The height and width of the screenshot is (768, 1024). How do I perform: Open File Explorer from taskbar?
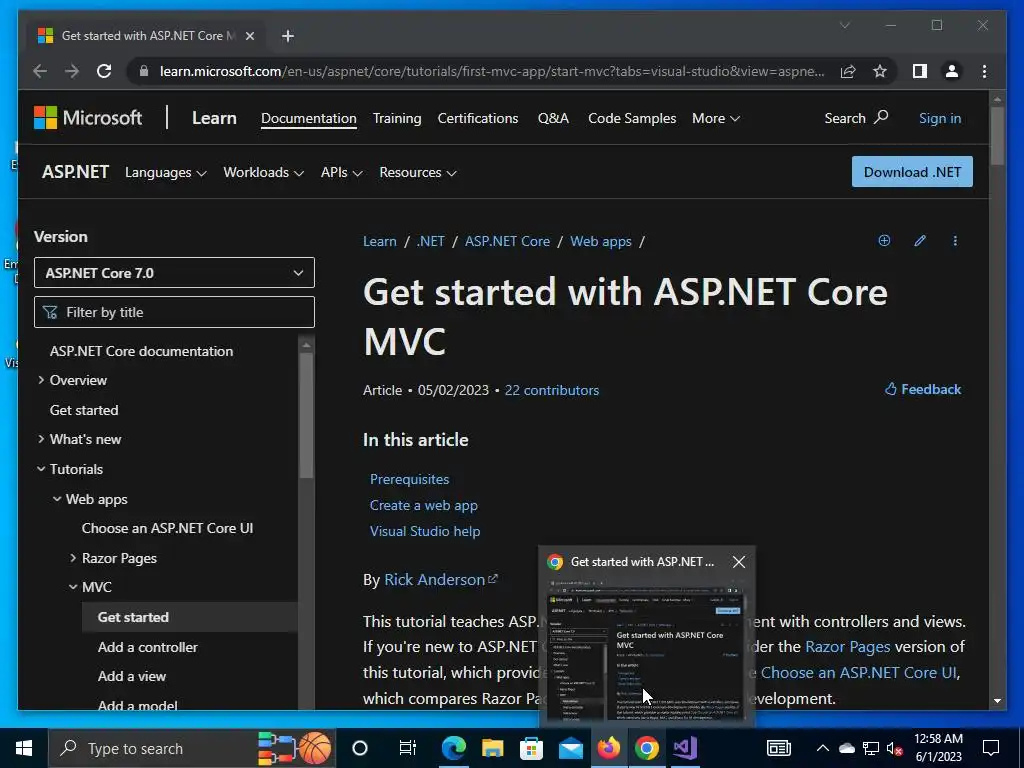tap(492, 748)
